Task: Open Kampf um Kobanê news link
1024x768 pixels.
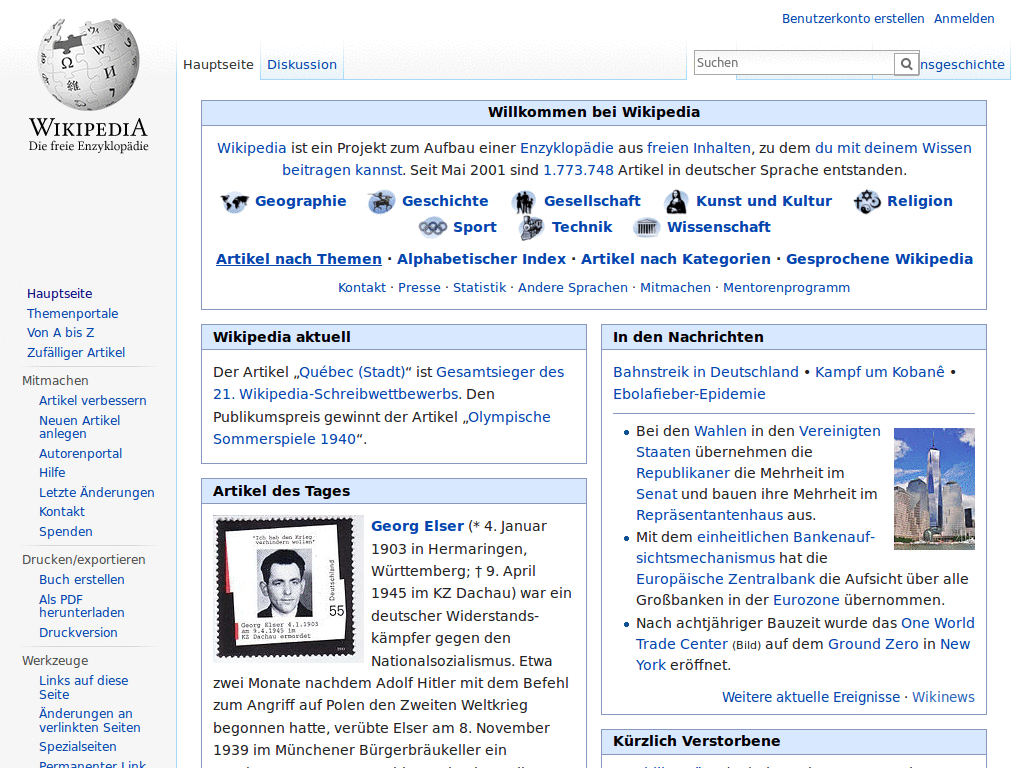Action: point(880,372)
